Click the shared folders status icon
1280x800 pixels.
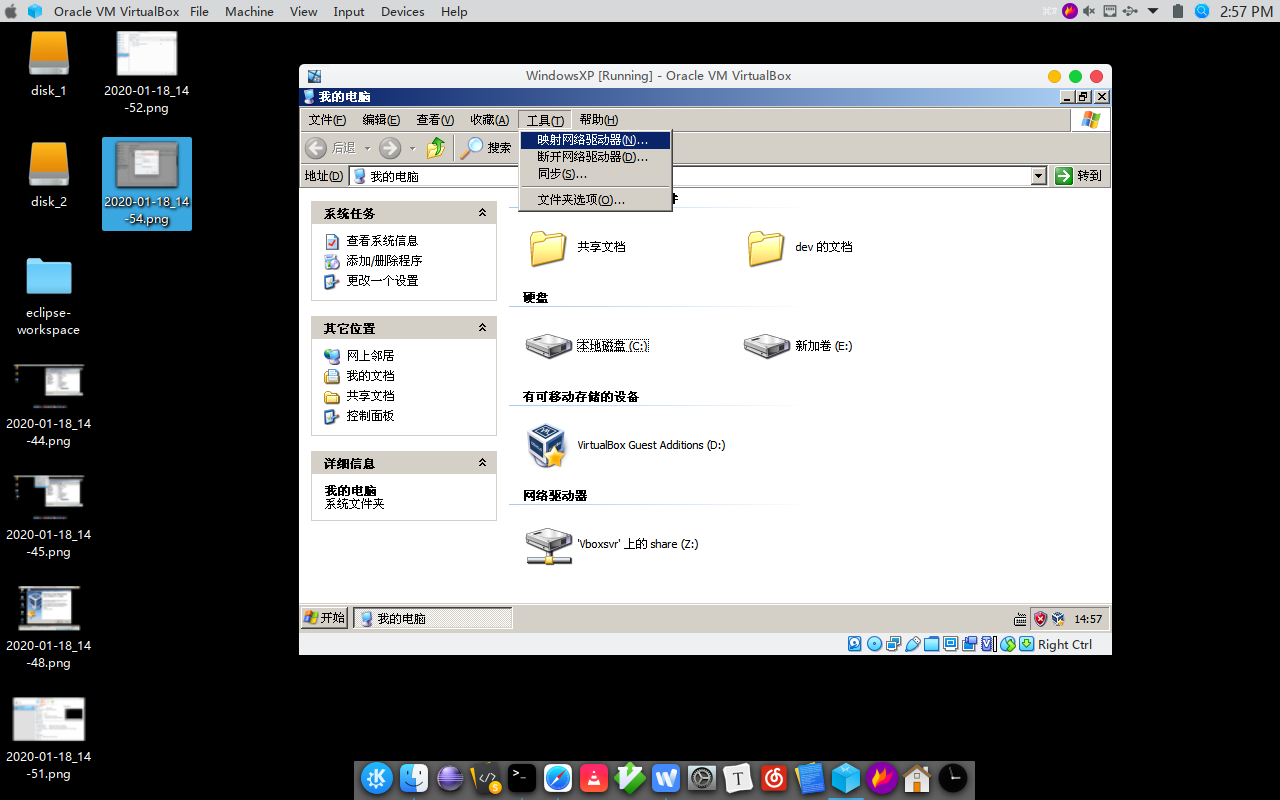(x=931, y=644)
